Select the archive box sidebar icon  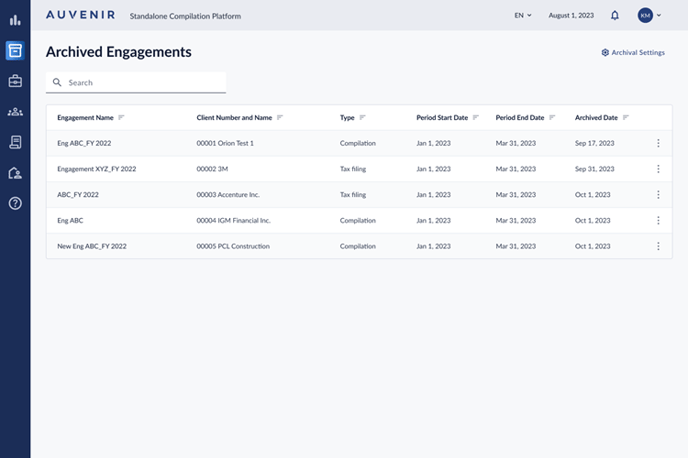[15, 51]
